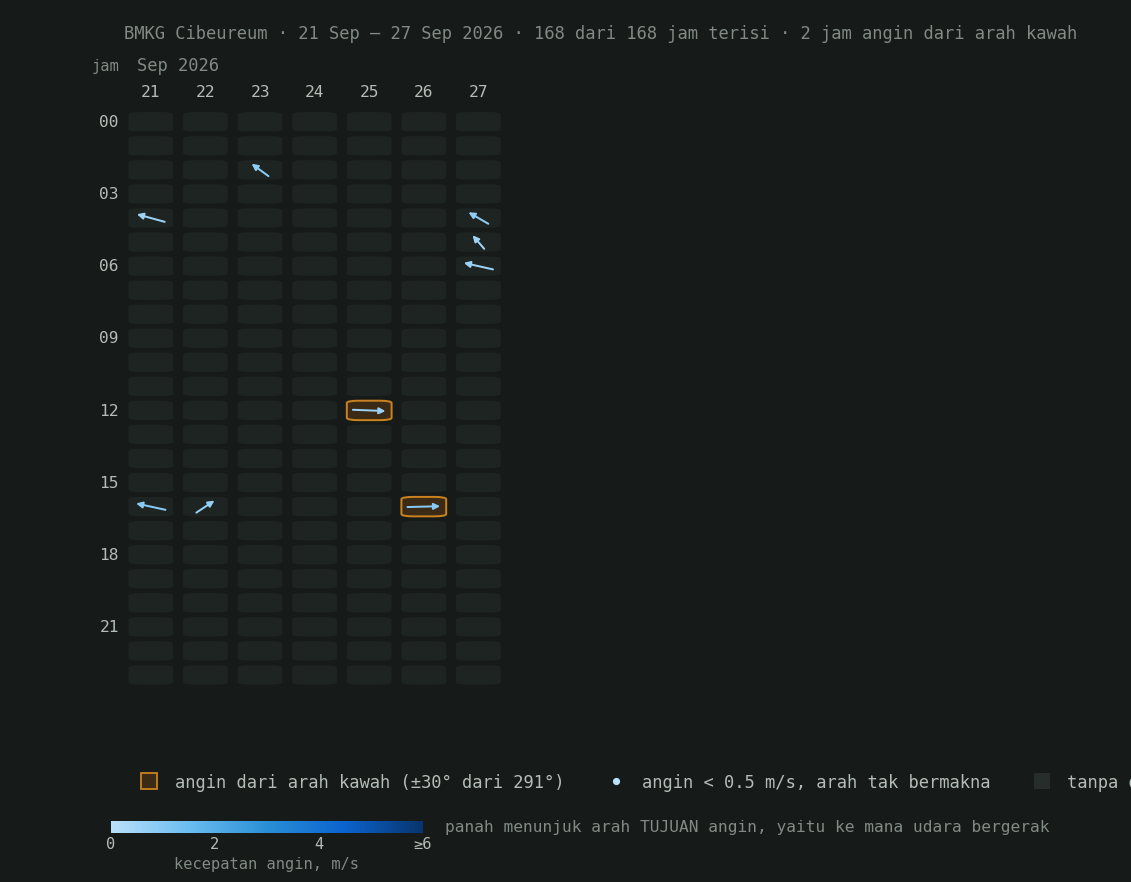
Task: Click the wind arrow on 23 Sep at 02:00
Action: pyautogui.click(x=260, y=170)
